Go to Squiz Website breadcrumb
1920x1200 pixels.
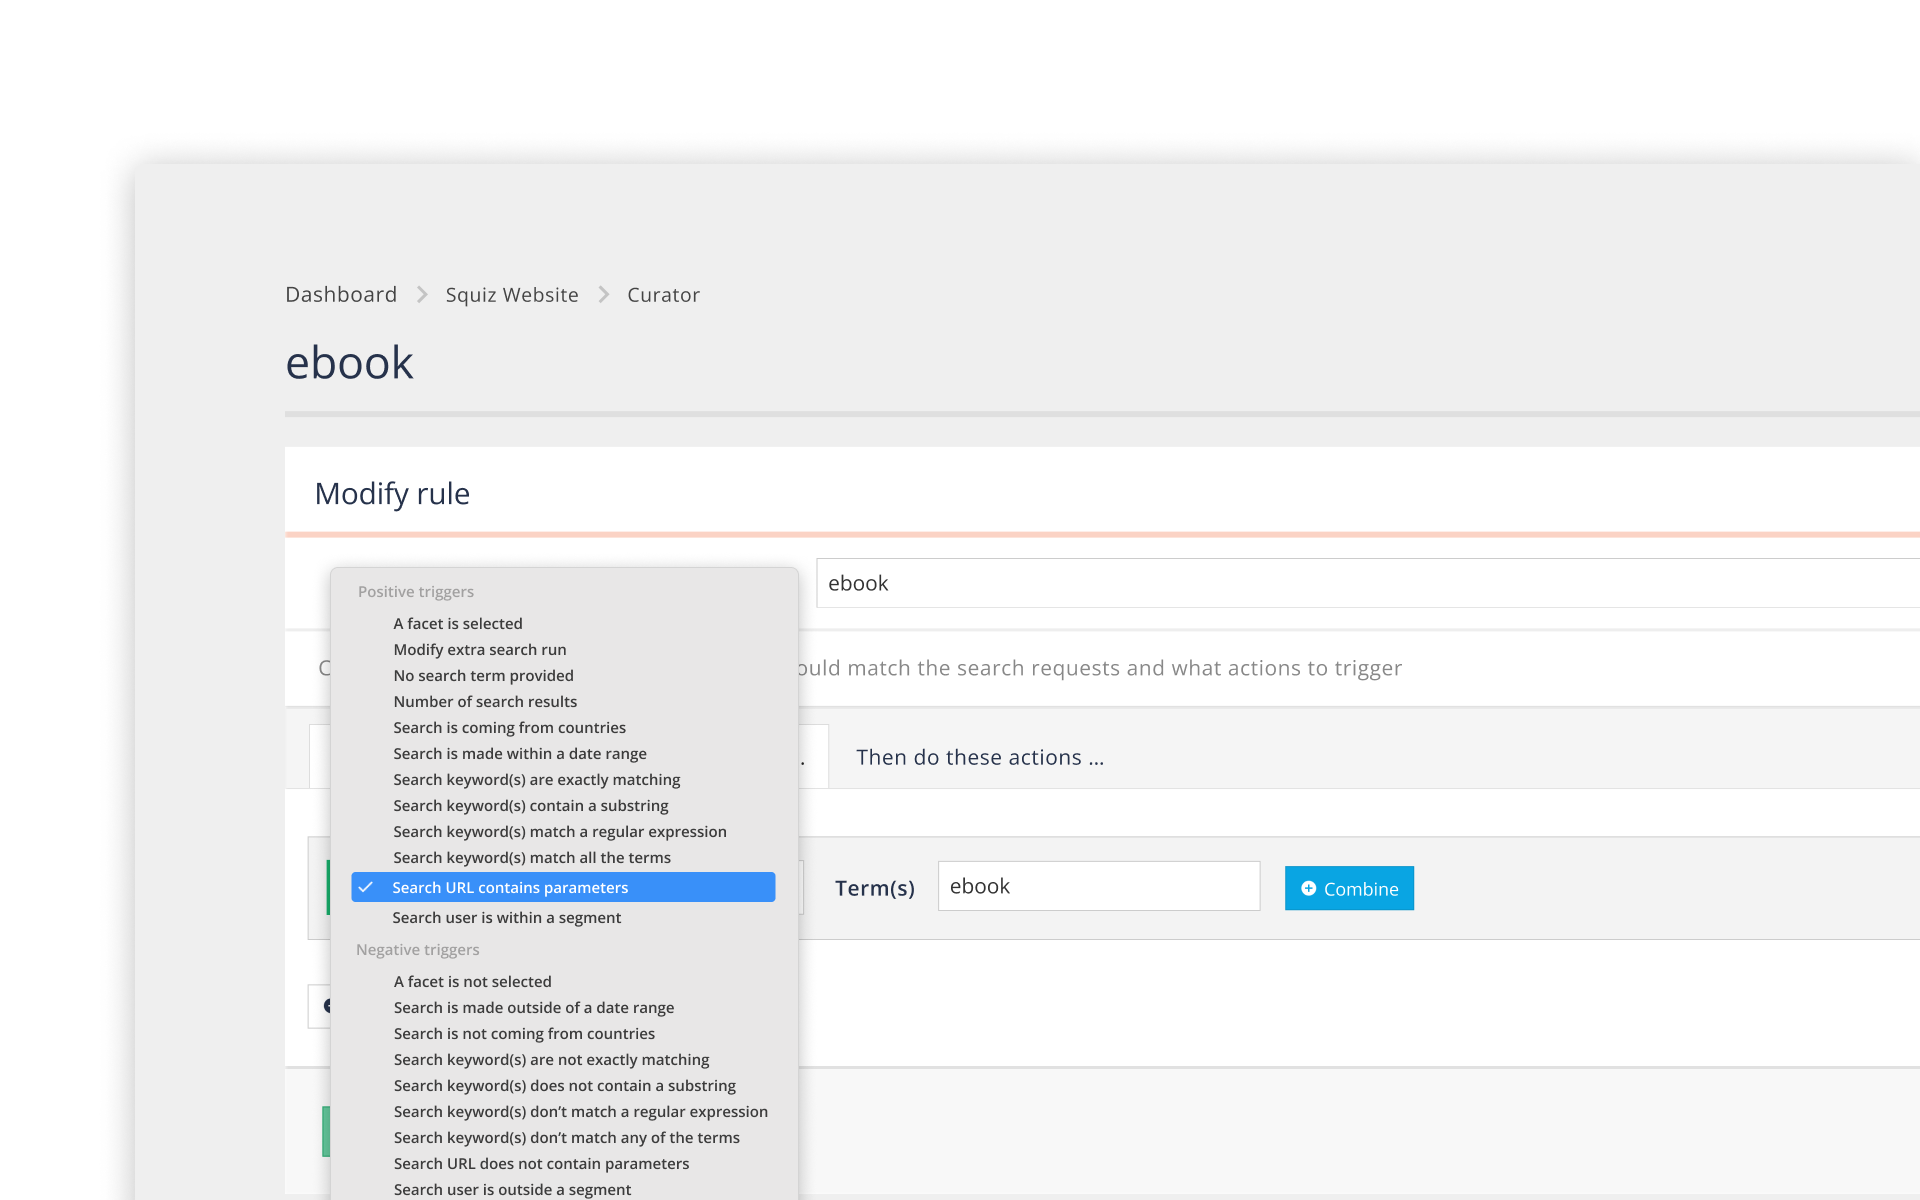[x=511, y=294]
